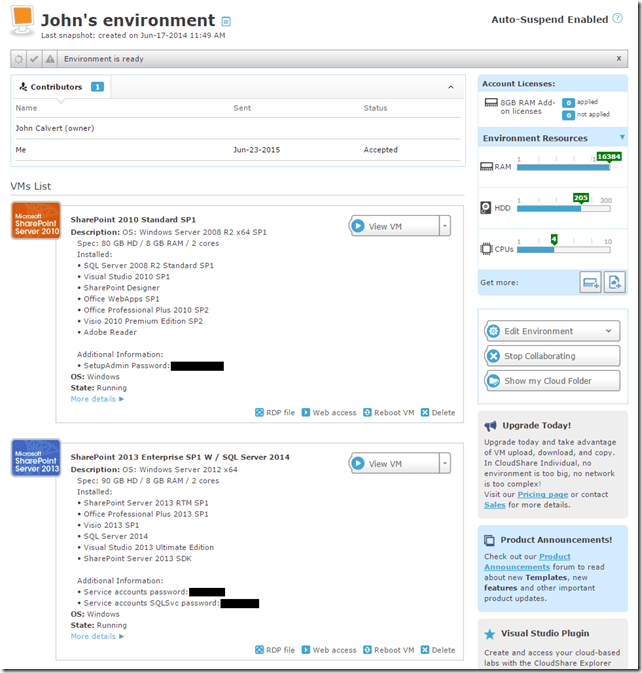Click the edit icon beside John's environment title
Viewport: 642px width, 673px height.
226,21
